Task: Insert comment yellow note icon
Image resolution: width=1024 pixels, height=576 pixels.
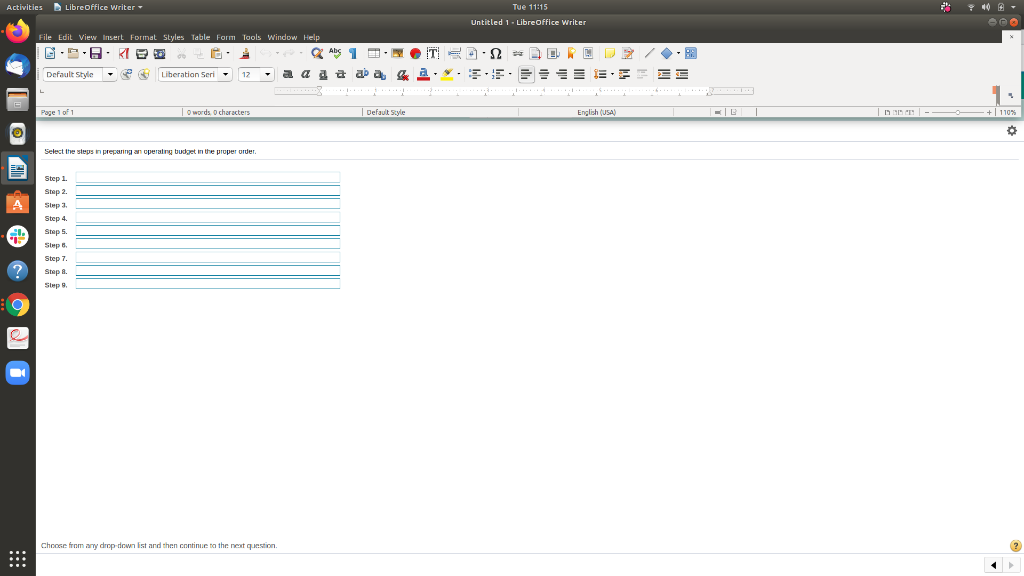Action: [x=610, y=54]
